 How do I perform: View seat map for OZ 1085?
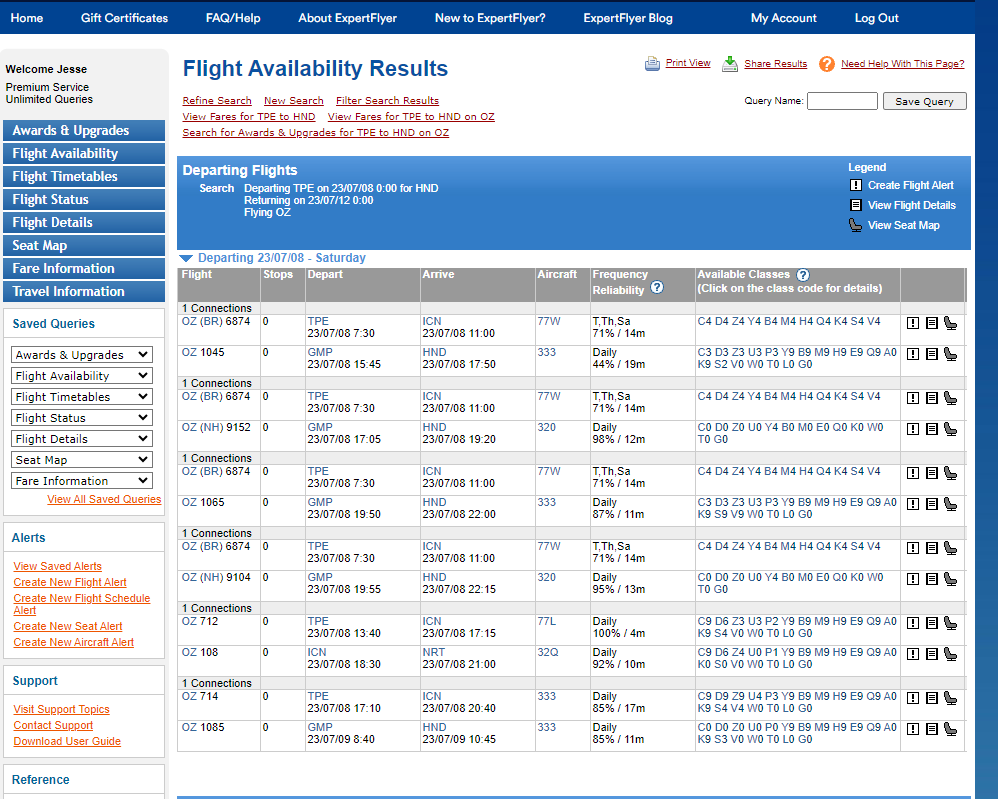950,730
